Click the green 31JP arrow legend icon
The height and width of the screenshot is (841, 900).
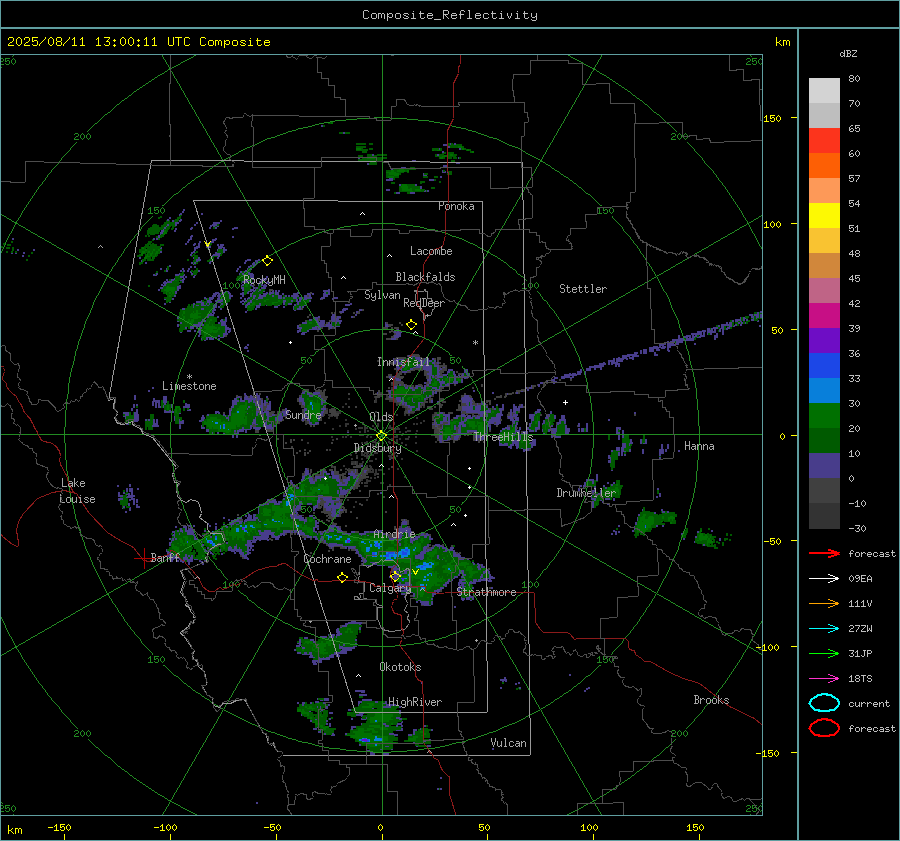pyautogui.click(x=824, y=653)
